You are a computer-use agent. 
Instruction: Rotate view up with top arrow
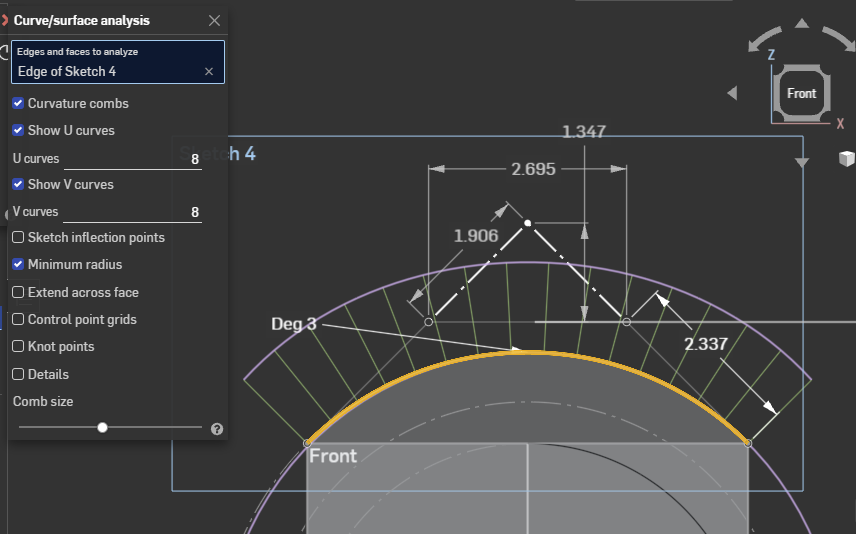[x=801, y=23]
